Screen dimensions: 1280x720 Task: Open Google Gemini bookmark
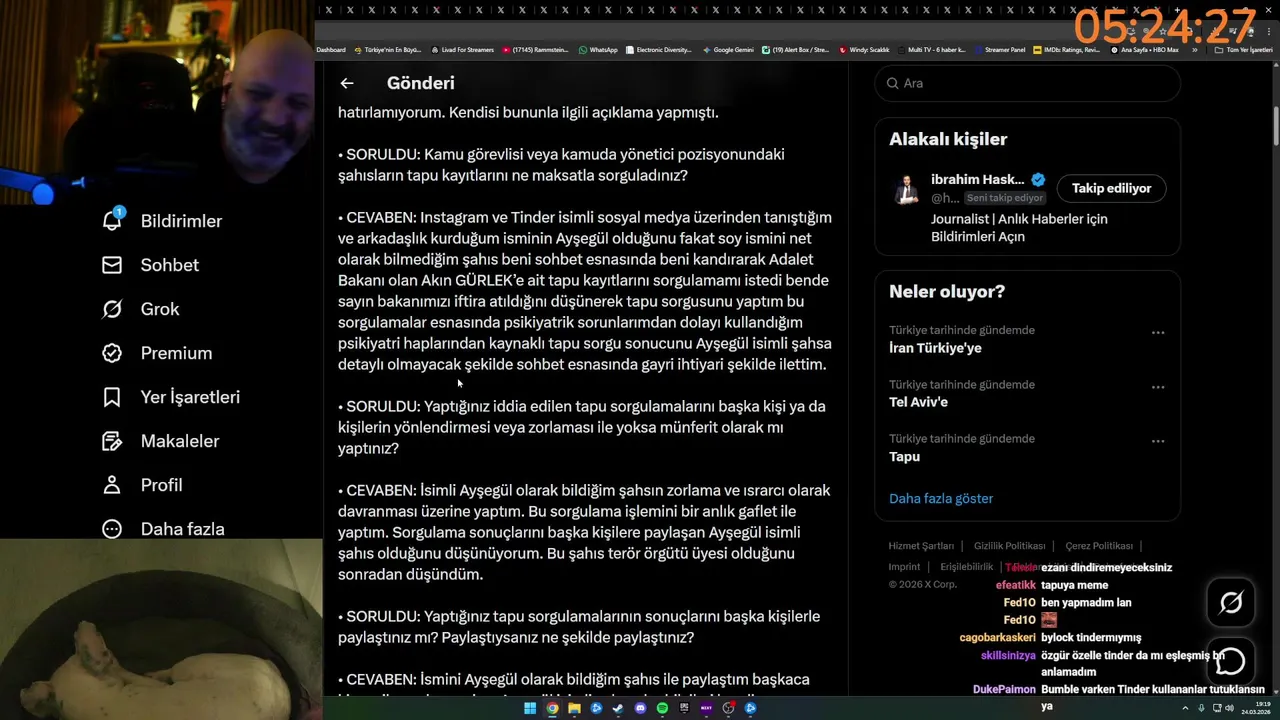(x=728, y=49)
